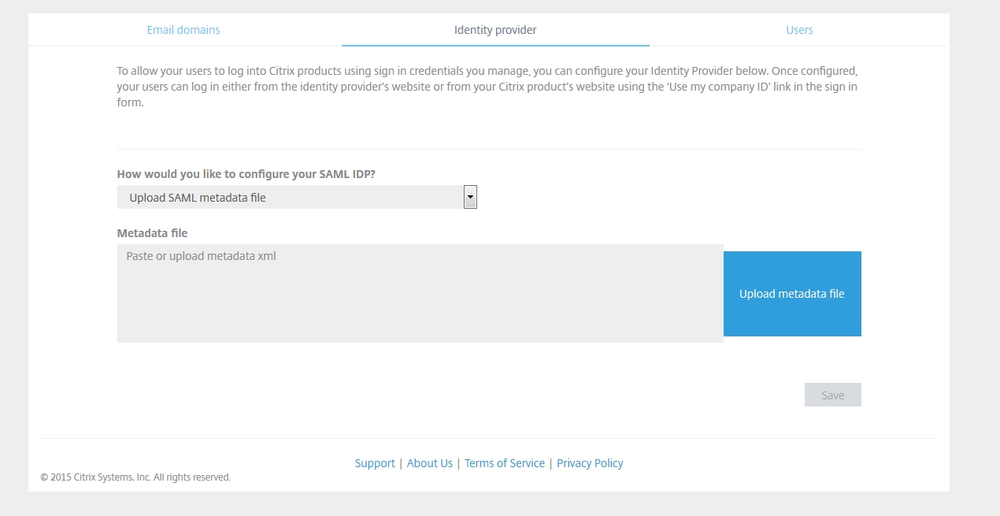Image resolution: width=1000 pixels, height=516 pixels.
Task: Click the 'Metadata file' field label
Action: point(152,233)
